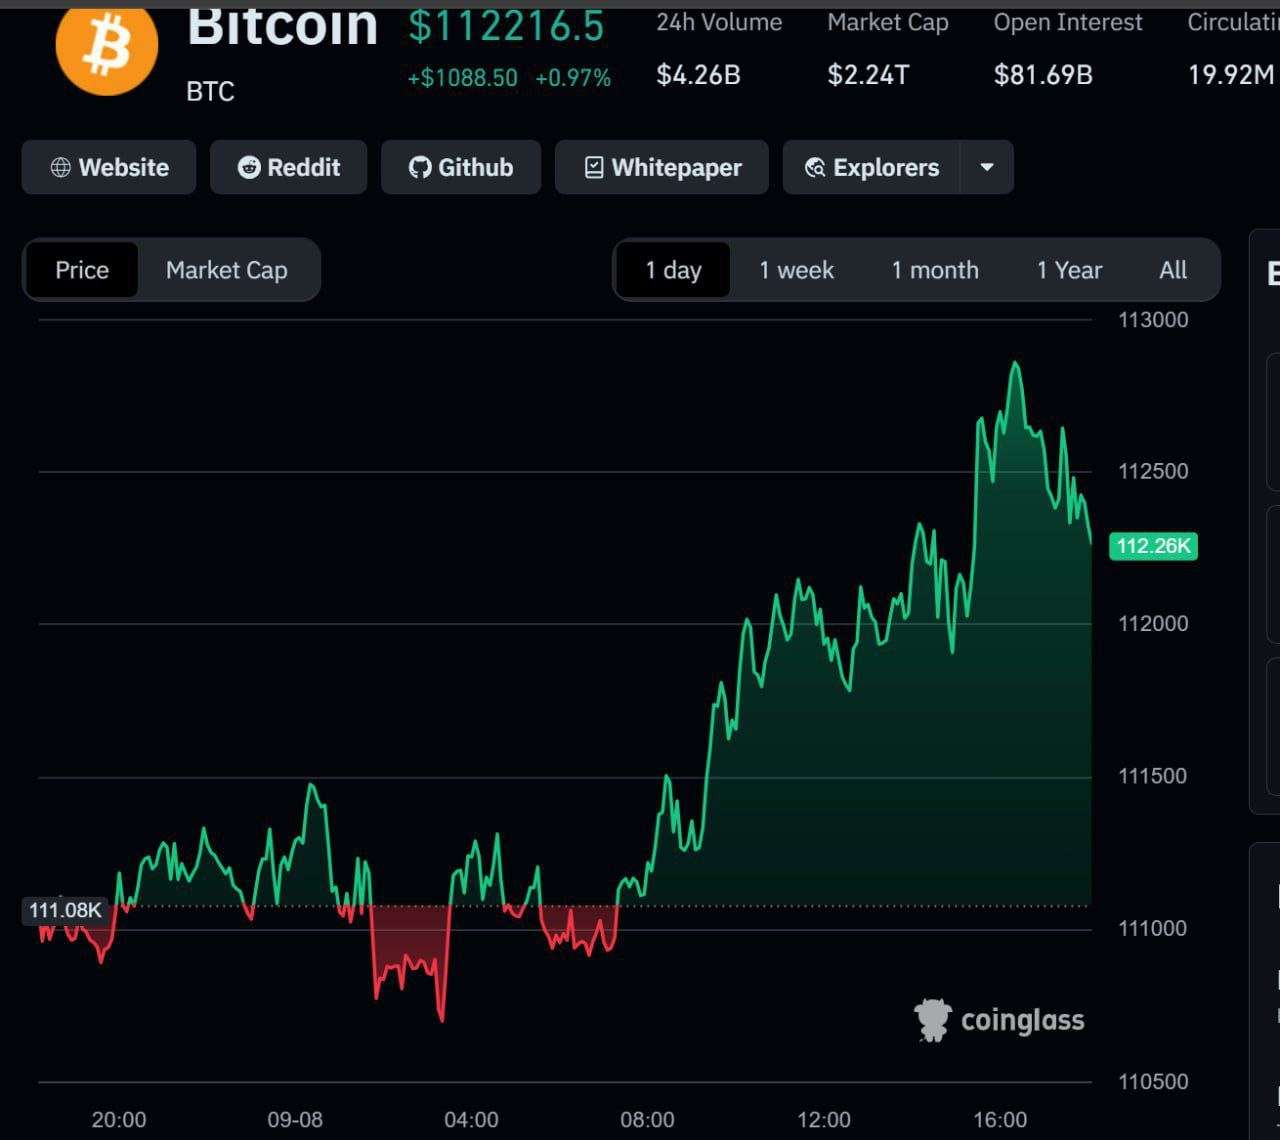1280x1140 pixels.
Task: Click the globe icon on Website button
Action: pos(61,167)
